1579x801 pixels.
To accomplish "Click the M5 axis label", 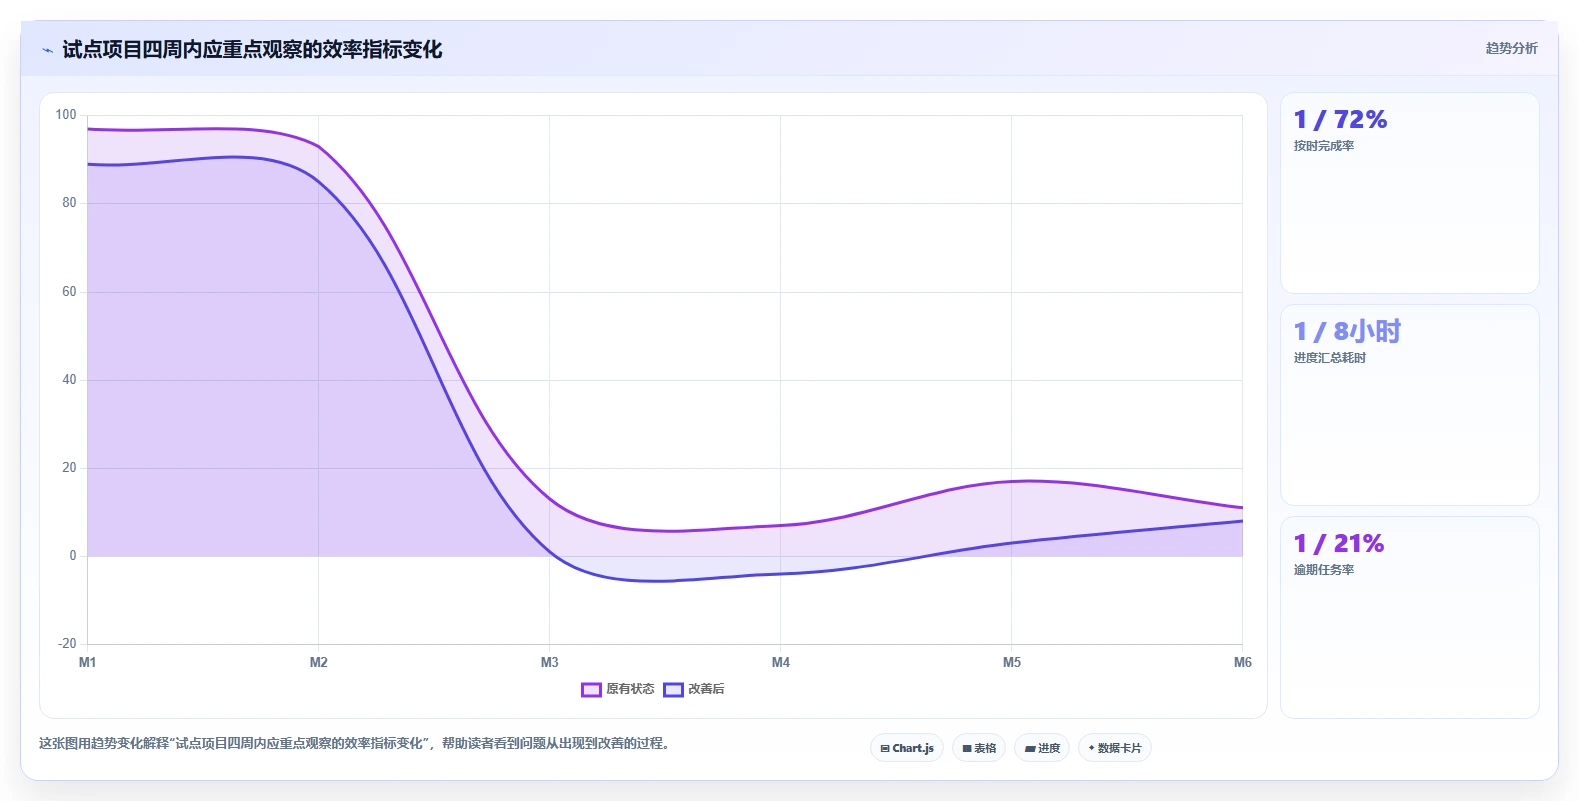I will pyautogui.click(x=1012, y=662).
